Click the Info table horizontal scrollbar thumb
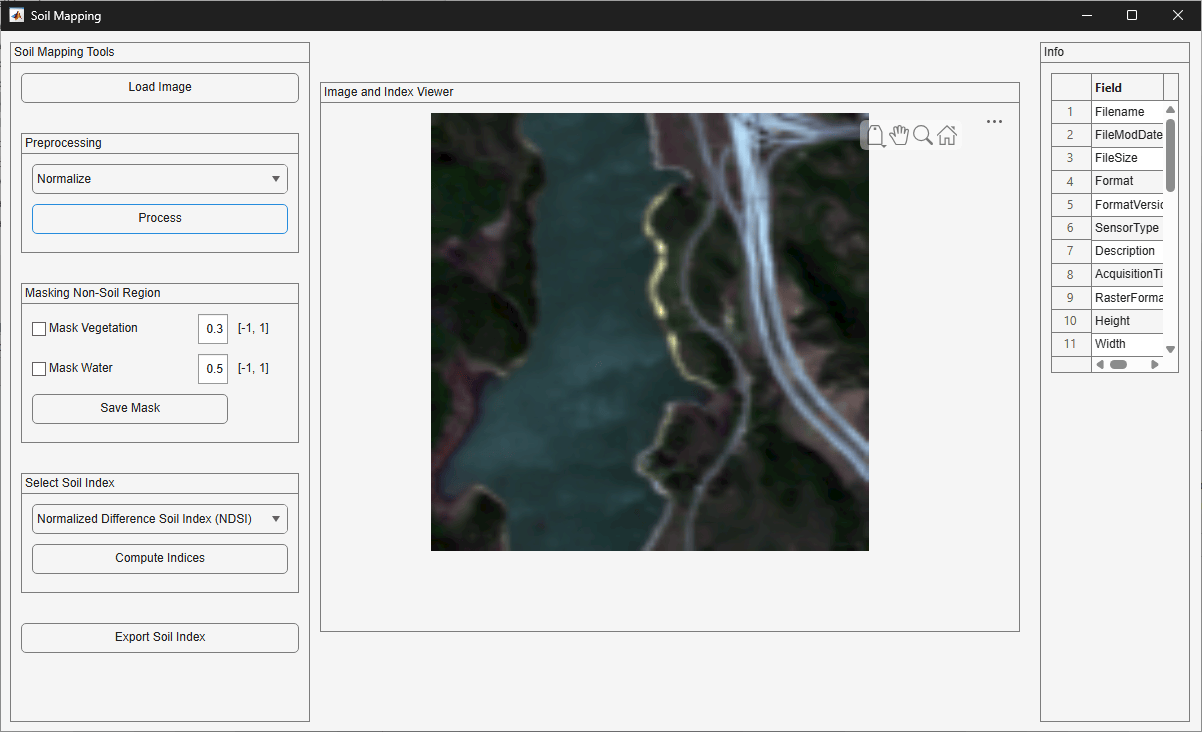Image resolution: width=1202 pixels, height=732 pixels. click(1118, 364)
